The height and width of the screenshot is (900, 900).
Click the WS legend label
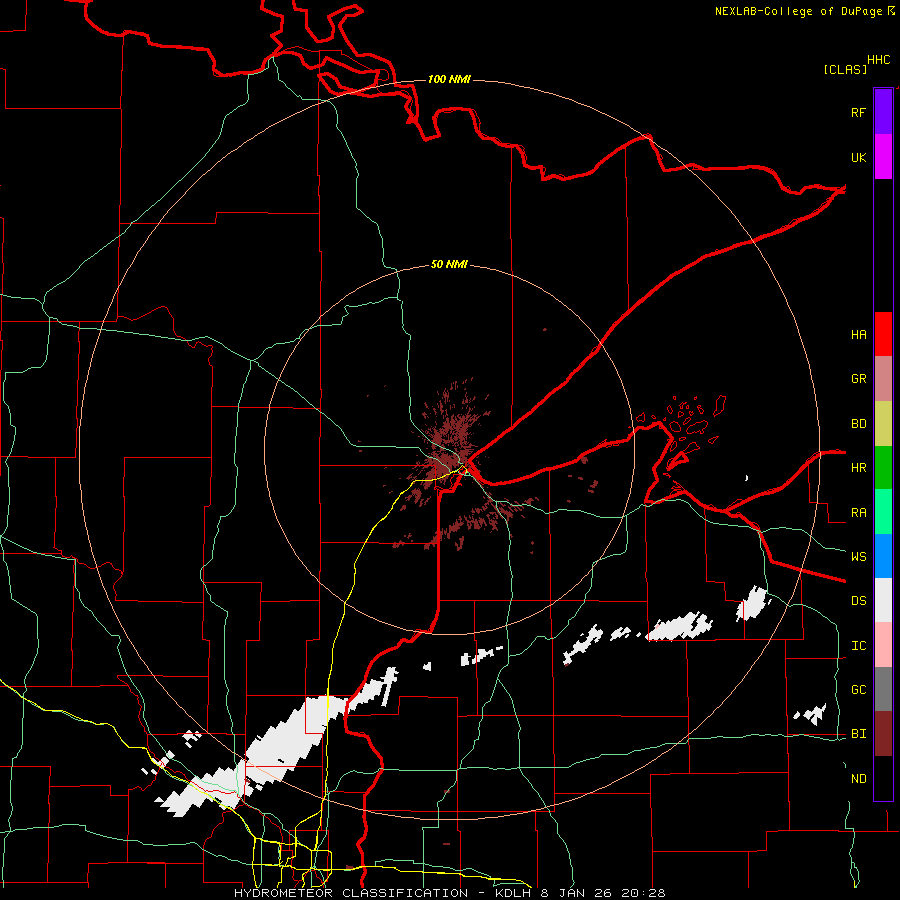858,556
